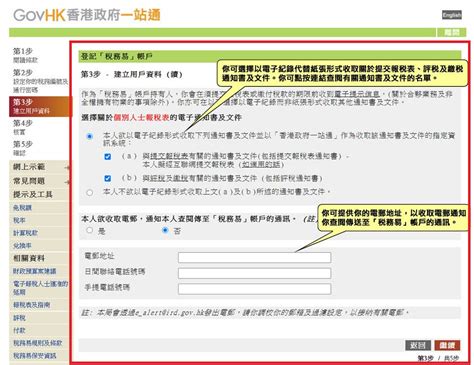The width and height of the screenshot is (474, 365).
Task: Open the 常見問題 sidebar item
Action: click(29, 181)
